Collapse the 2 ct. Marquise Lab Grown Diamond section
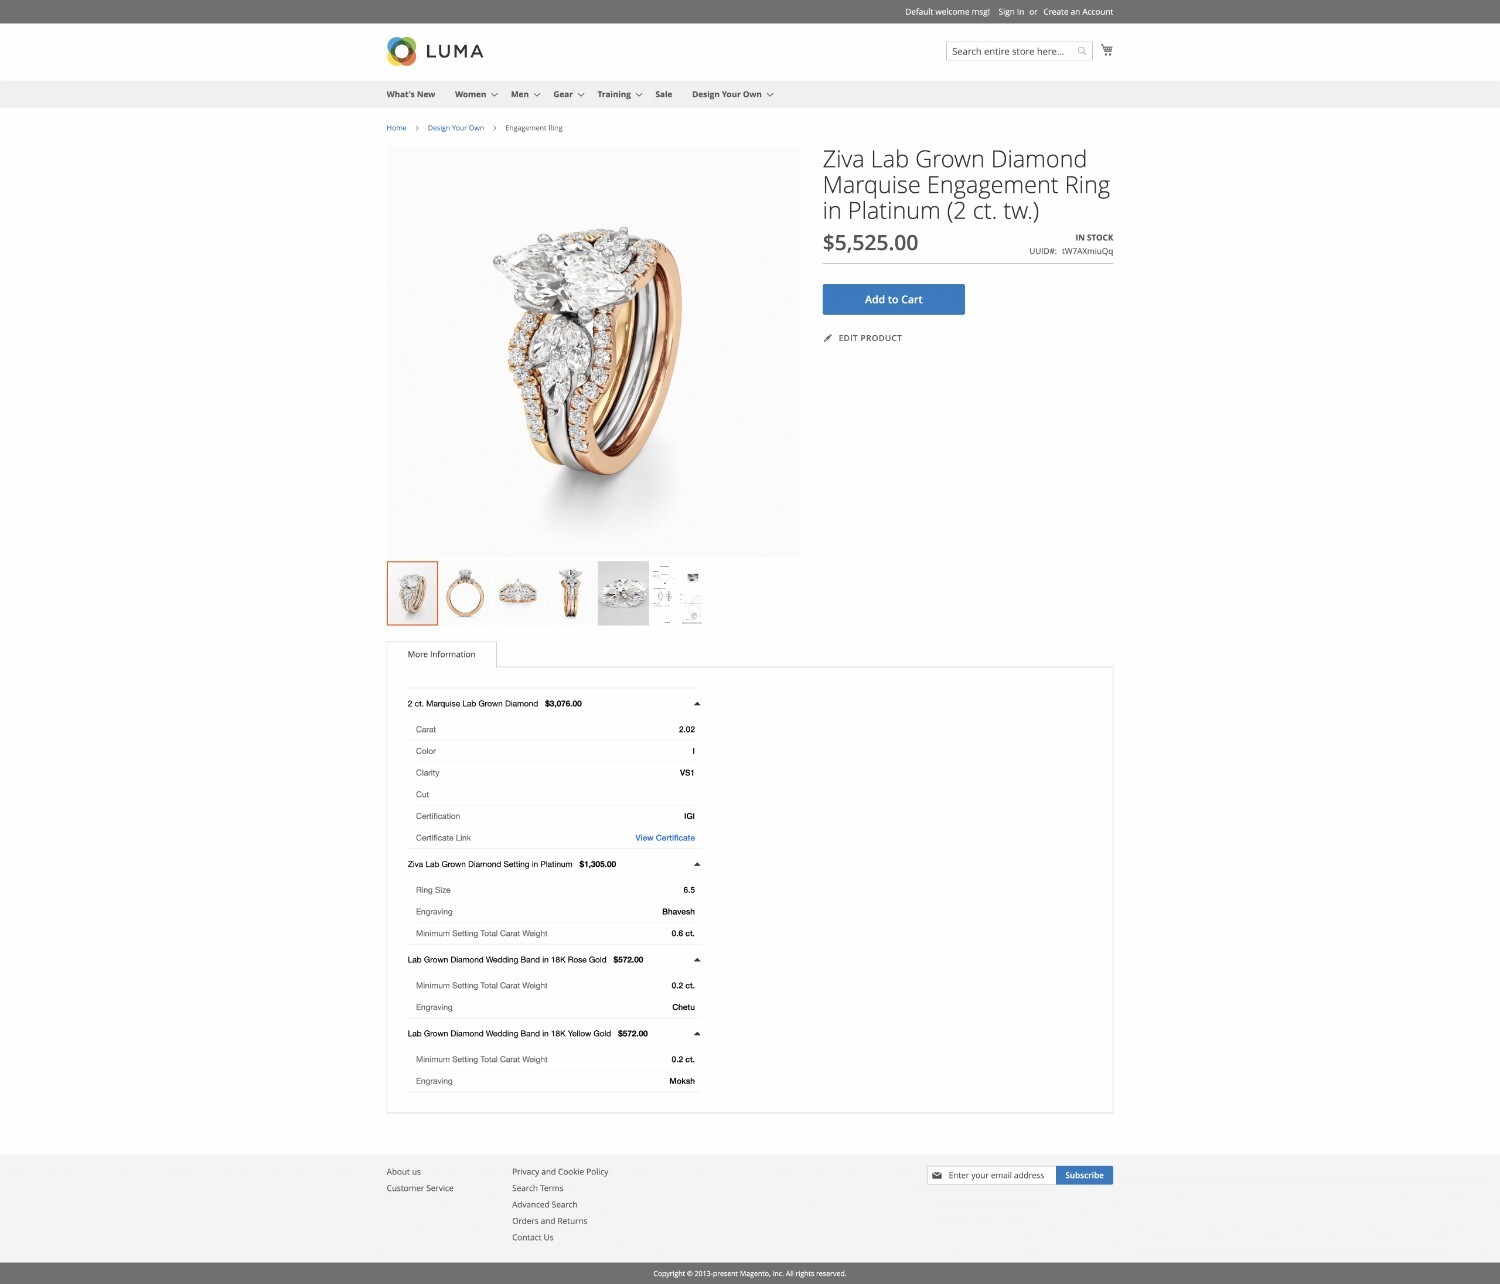1500x1284 pixels. coord(697,703)
